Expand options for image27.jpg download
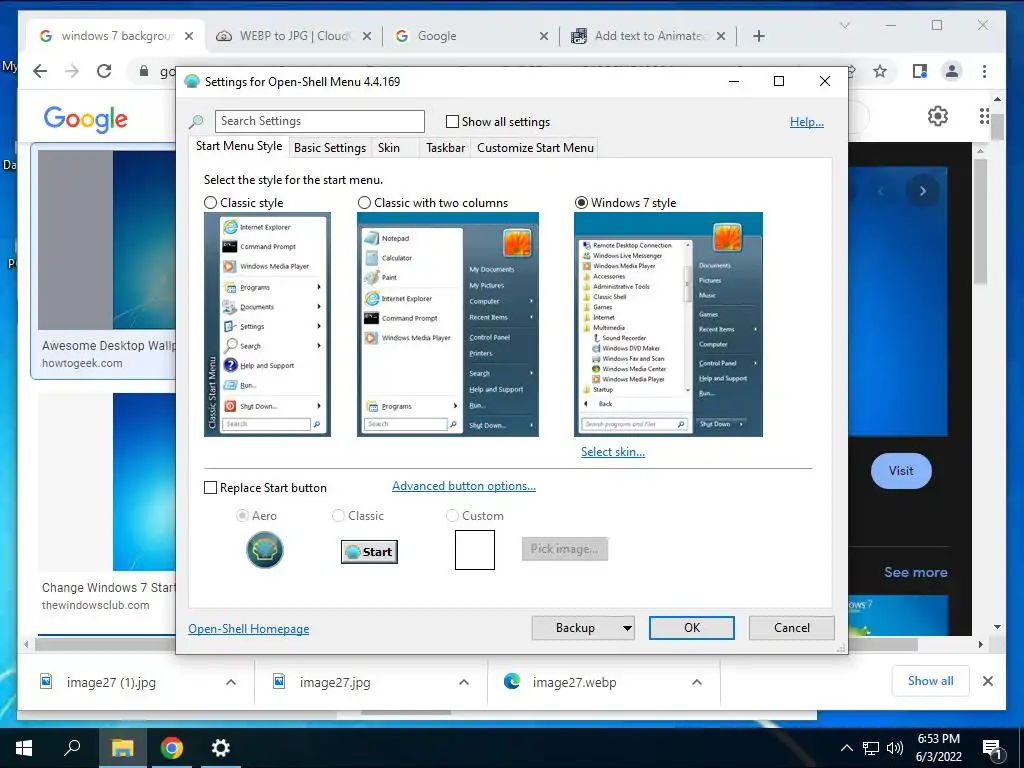1024x768 pixels. [464, 682]
